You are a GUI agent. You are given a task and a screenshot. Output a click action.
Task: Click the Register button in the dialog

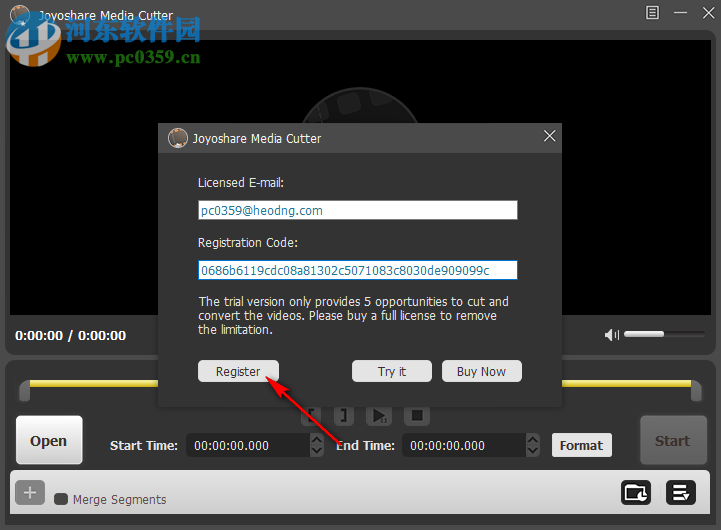click(238, 371)
